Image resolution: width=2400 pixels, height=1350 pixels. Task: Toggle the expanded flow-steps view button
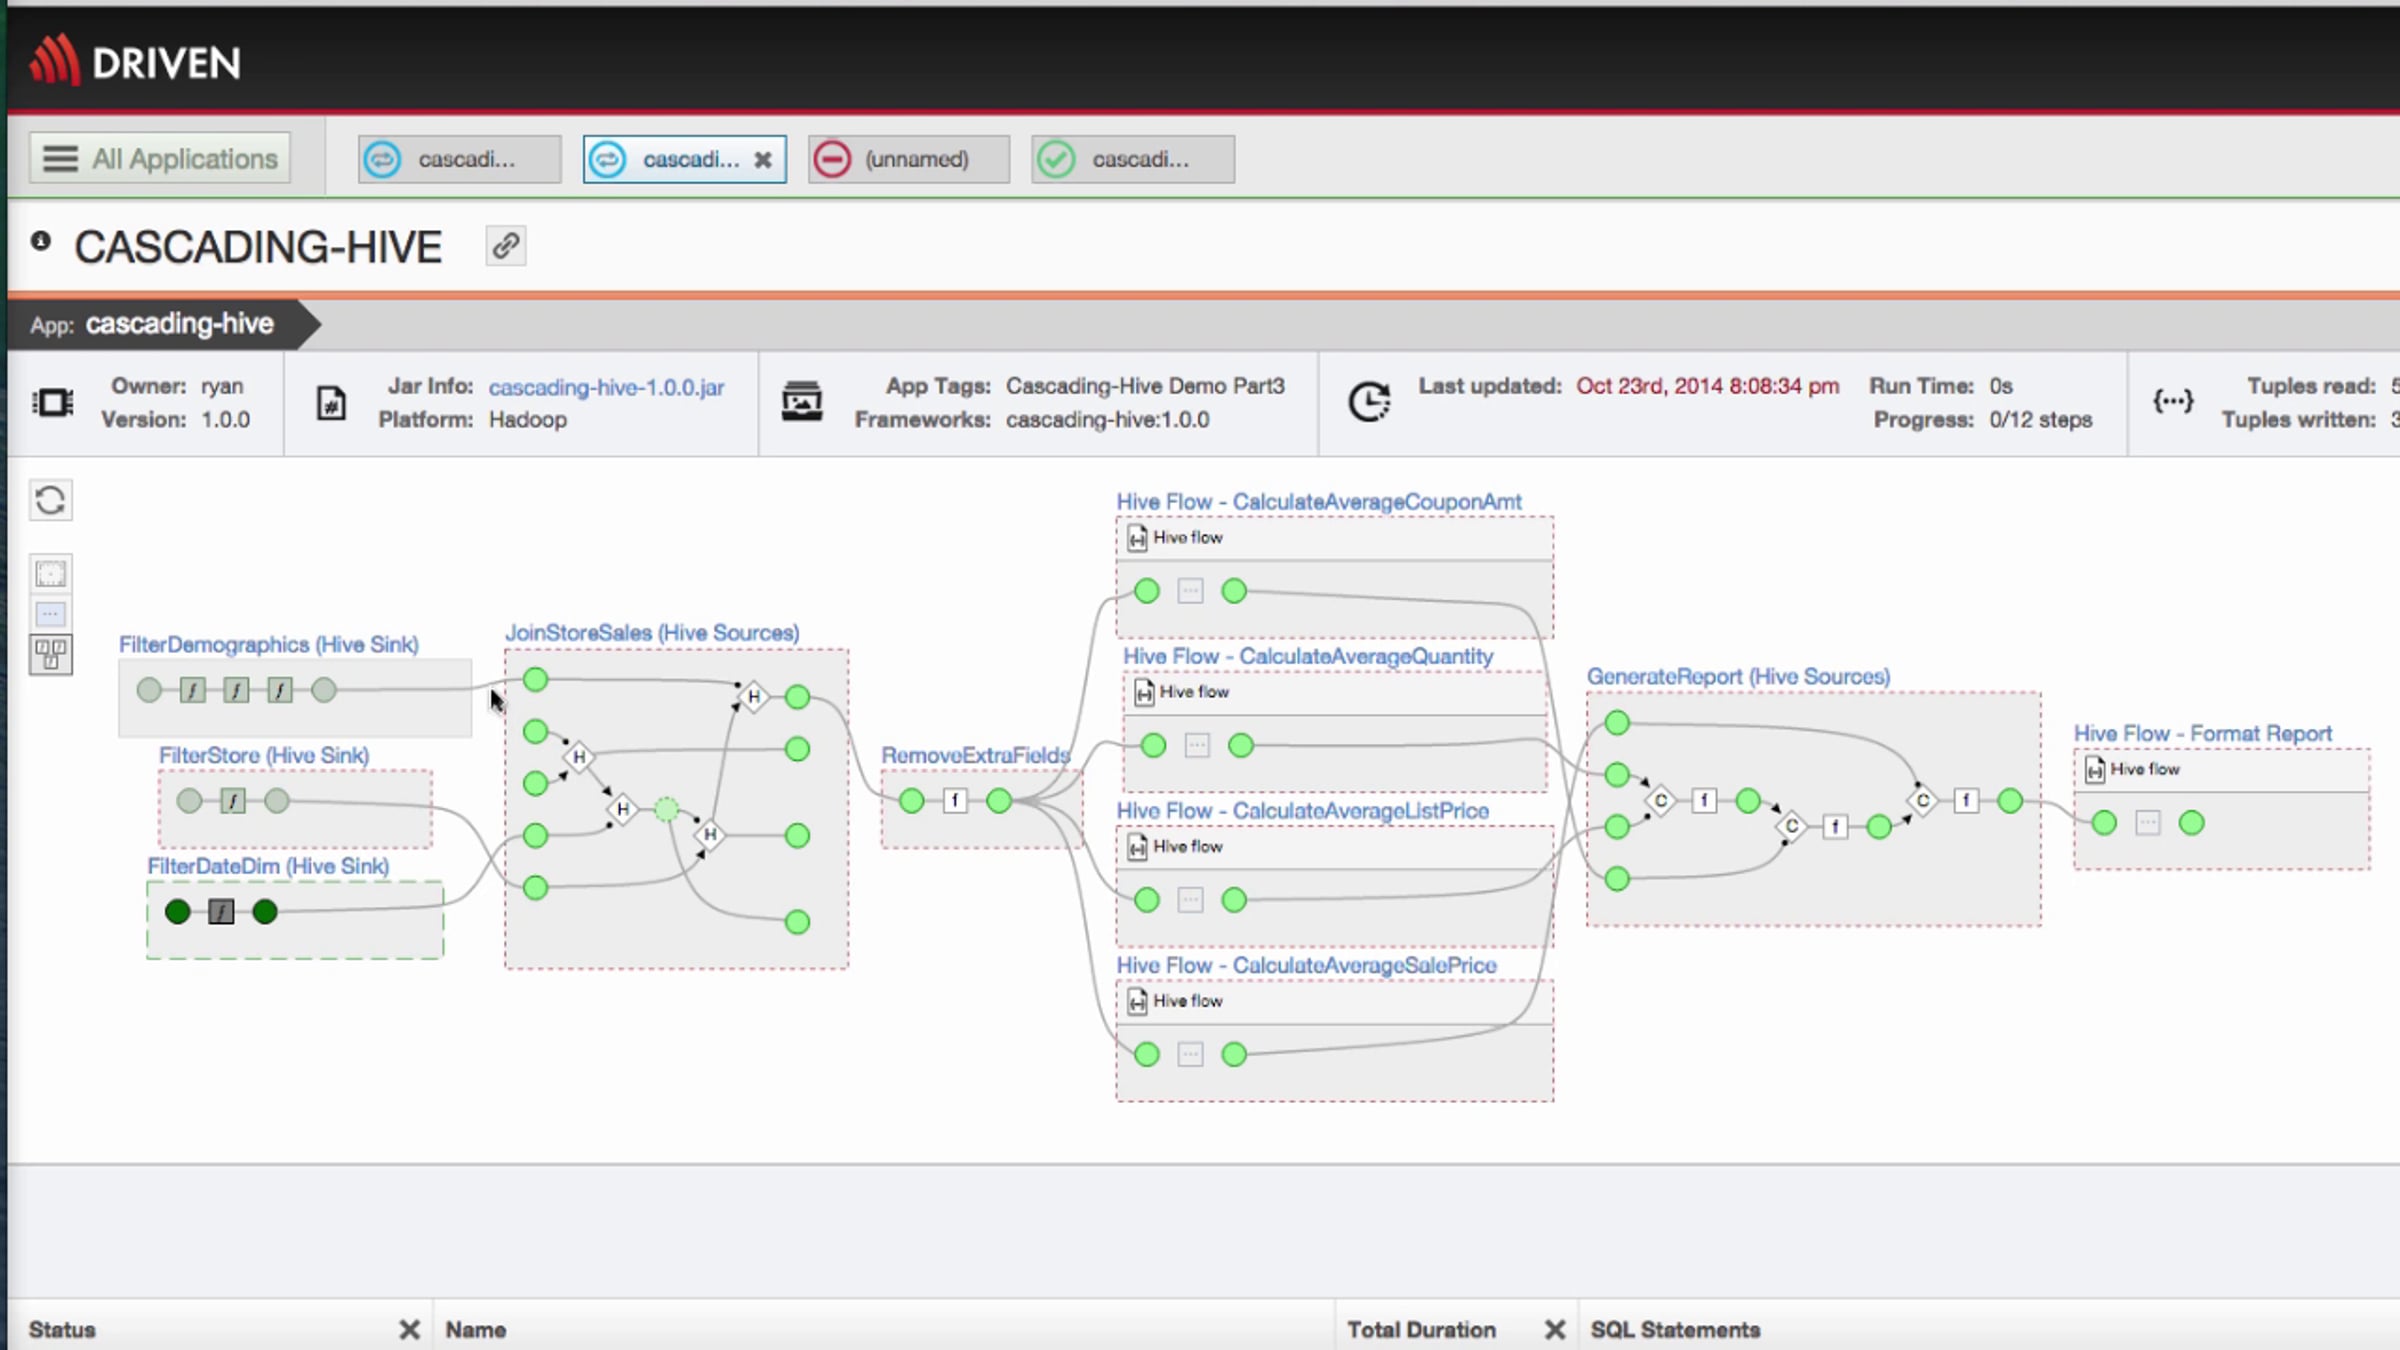pyautogui.click(x=50, y=655)
